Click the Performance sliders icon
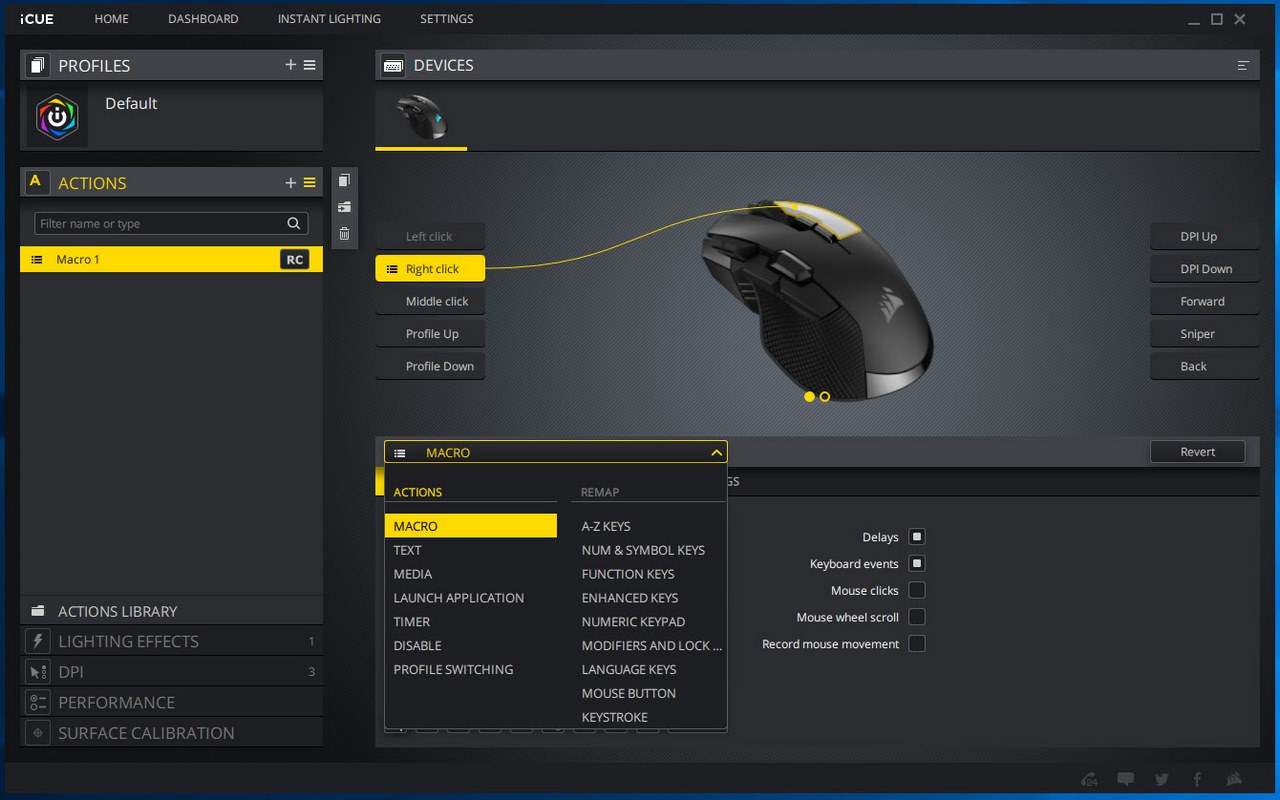The image size is (1280, 800). pyautogui.click(x=38, y=702)
